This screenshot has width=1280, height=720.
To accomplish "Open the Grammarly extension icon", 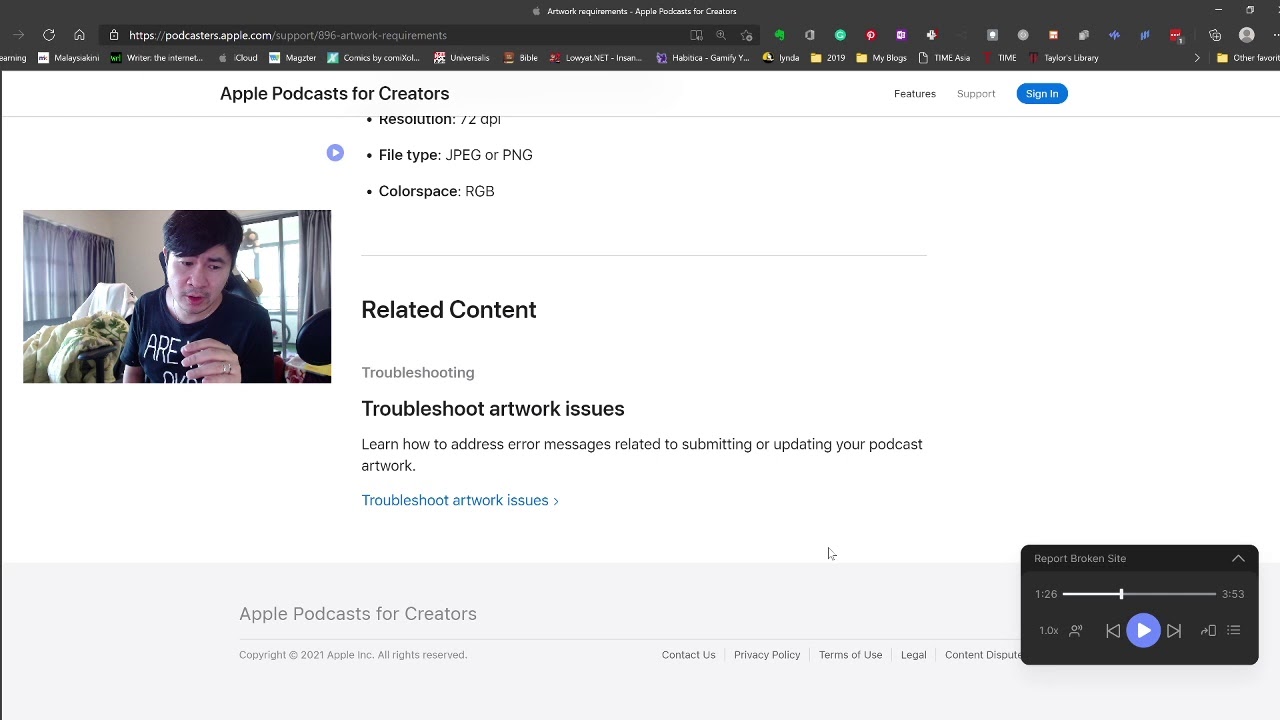I will 840,35.
